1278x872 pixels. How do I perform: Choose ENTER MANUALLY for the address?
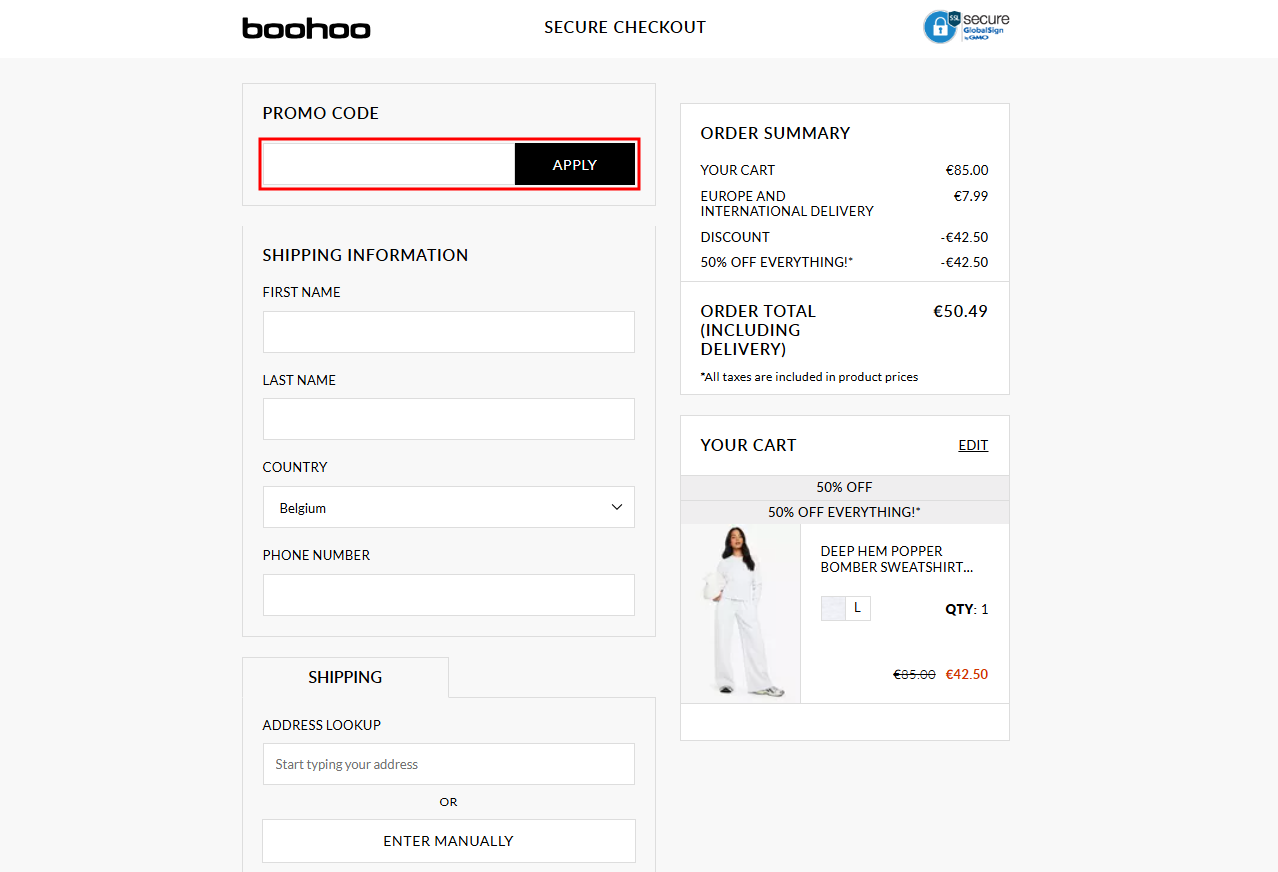(448, 841)
